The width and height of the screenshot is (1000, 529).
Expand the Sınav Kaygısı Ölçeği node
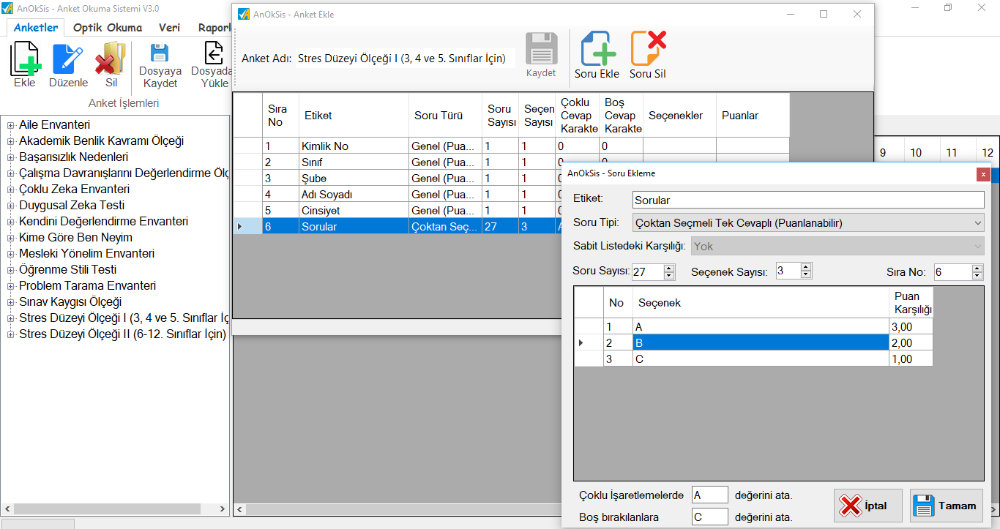10,302
